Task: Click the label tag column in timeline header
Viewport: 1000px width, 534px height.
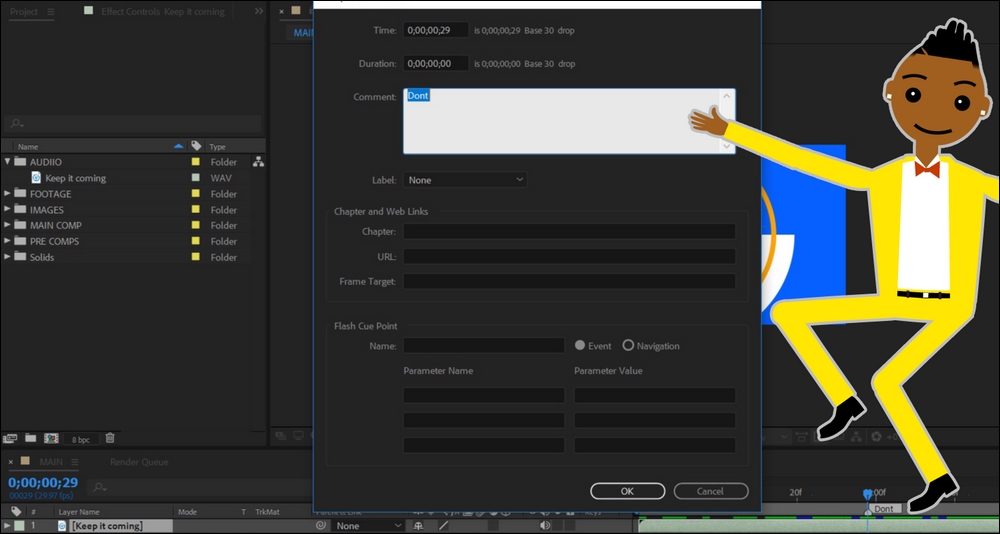Action: tap(16, 512)
